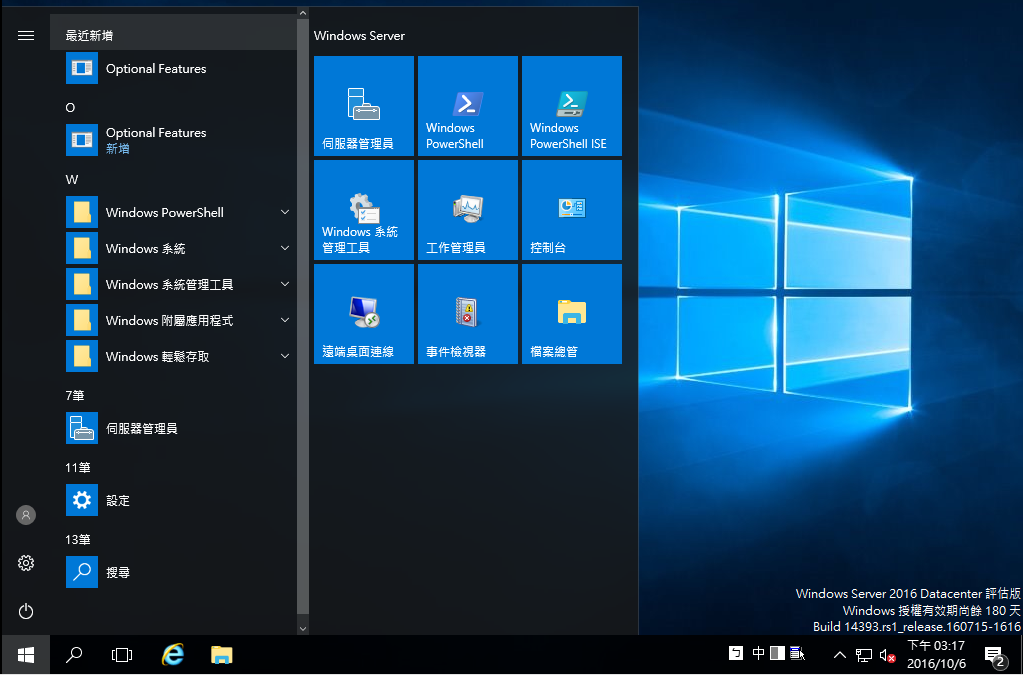Switch the 中 IME input mode indicator

click(x=758, y=653)
